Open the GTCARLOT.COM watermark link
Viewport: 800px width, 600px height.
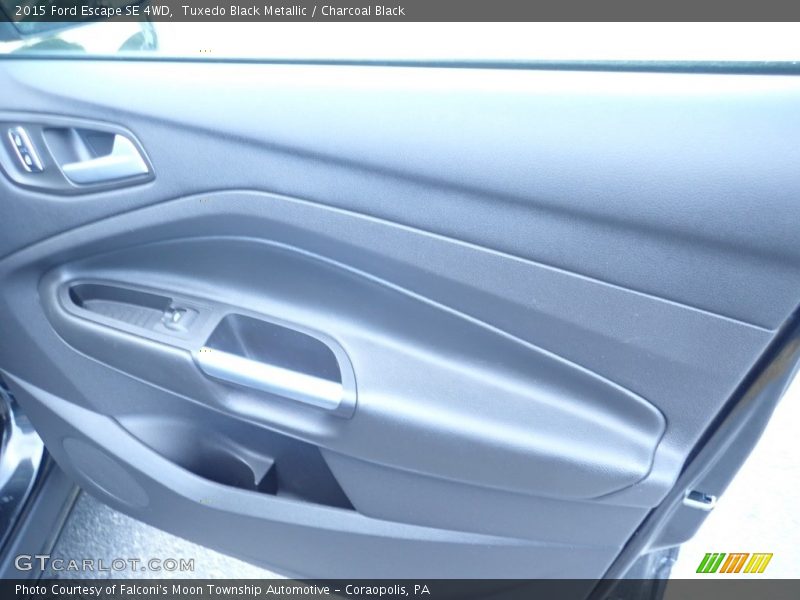point(104,564)
